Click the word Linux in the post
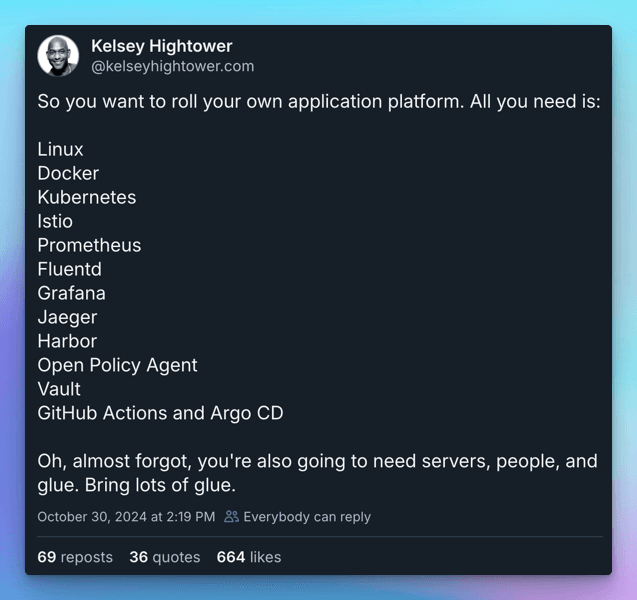 [60, 149]
